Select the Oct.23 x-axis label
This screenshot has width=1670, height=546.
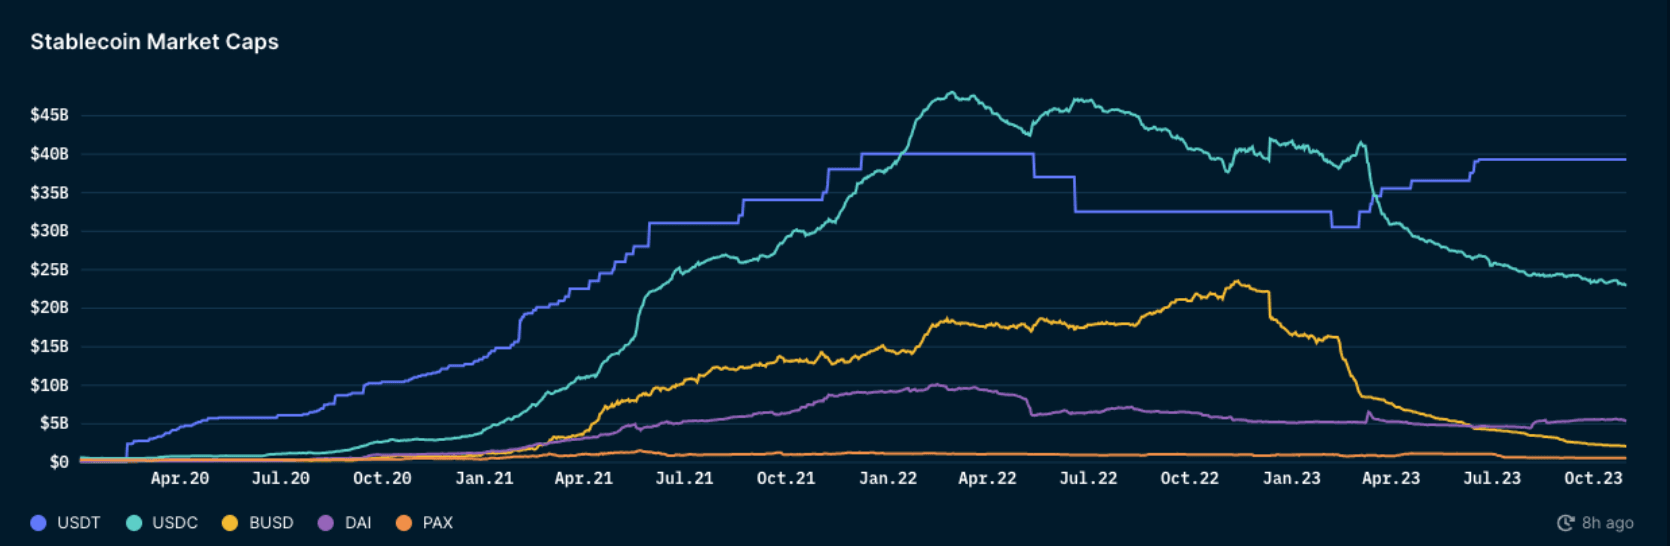click(1593, 479)
